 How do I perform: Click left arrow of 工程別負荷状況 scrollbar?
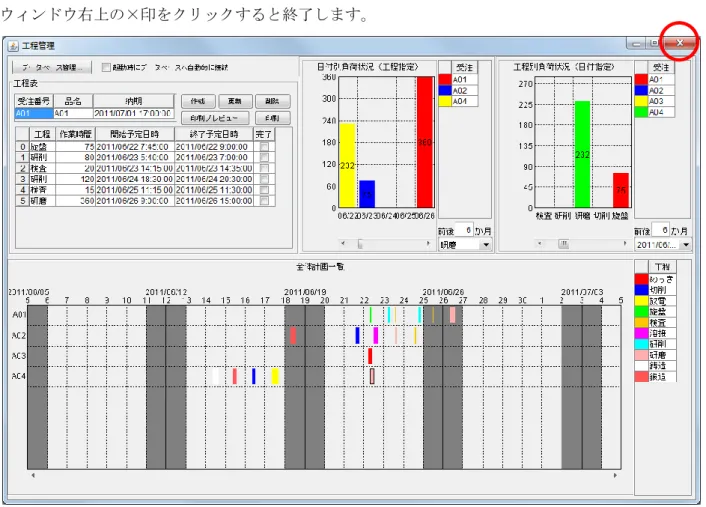[540, 244]
